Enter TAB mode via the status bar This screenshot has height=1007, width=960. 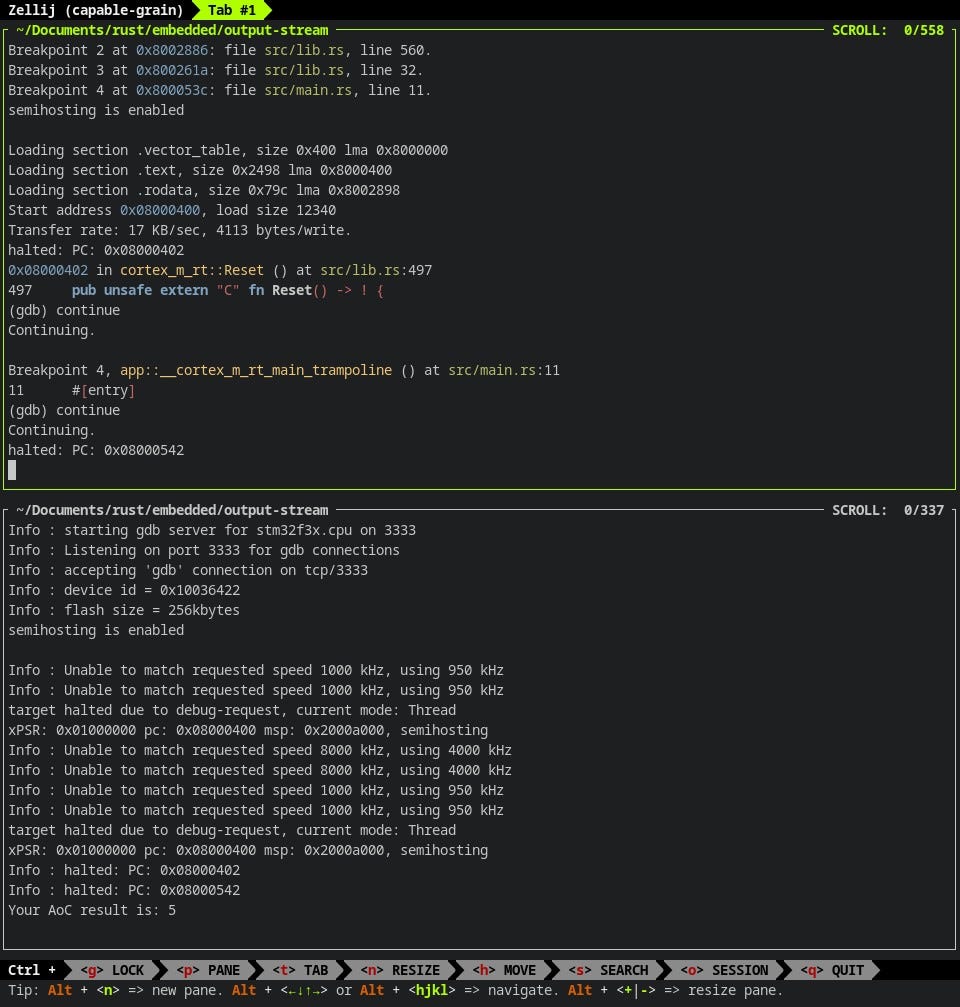point(299,970)
